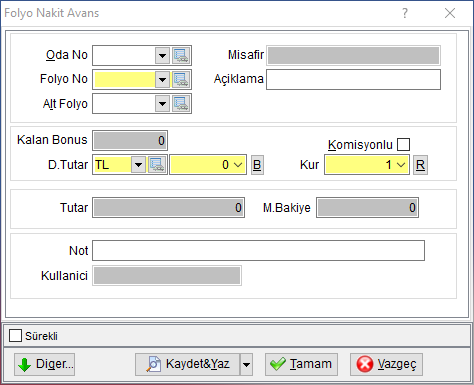Confirm with the Tamam button

click(301, 364)
